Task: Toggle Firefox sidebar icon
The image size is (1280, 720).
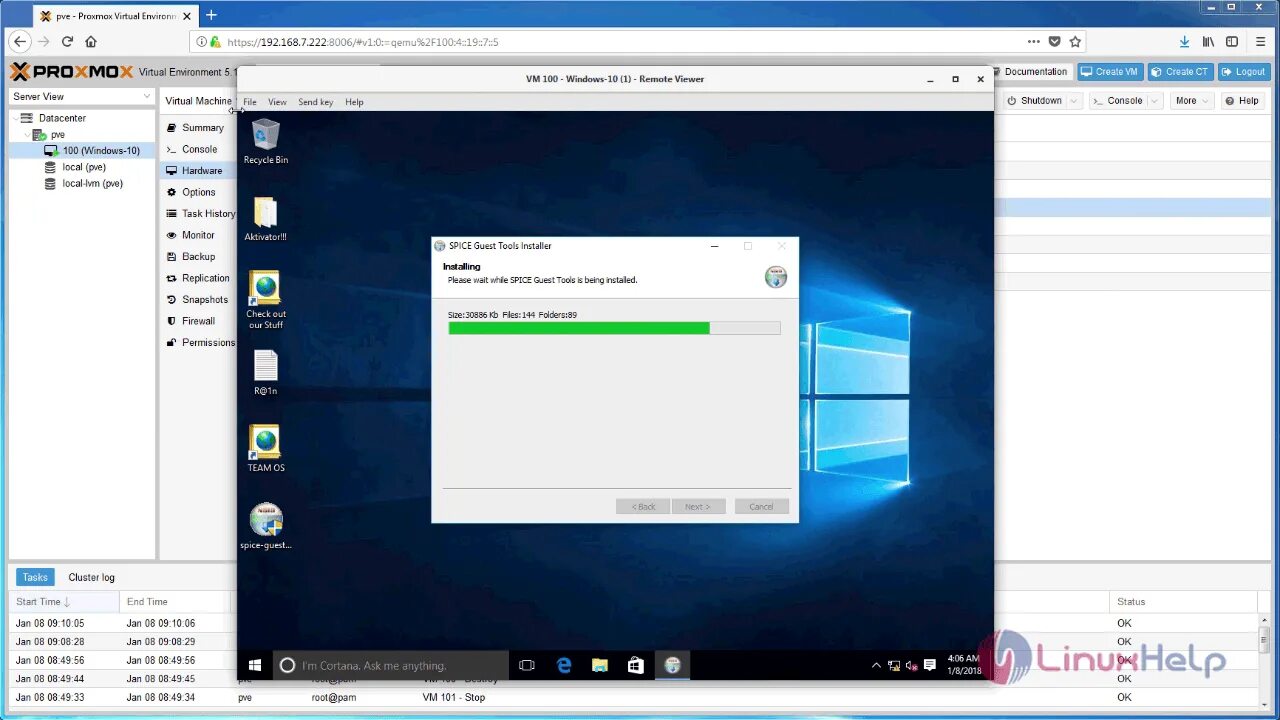Action: pos(1232,42)
